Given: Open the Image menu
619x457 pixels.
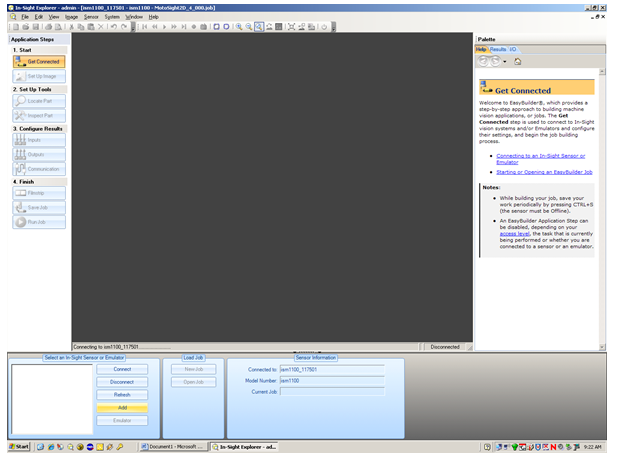Looking at the screenshot, I should tap(71, 17).
